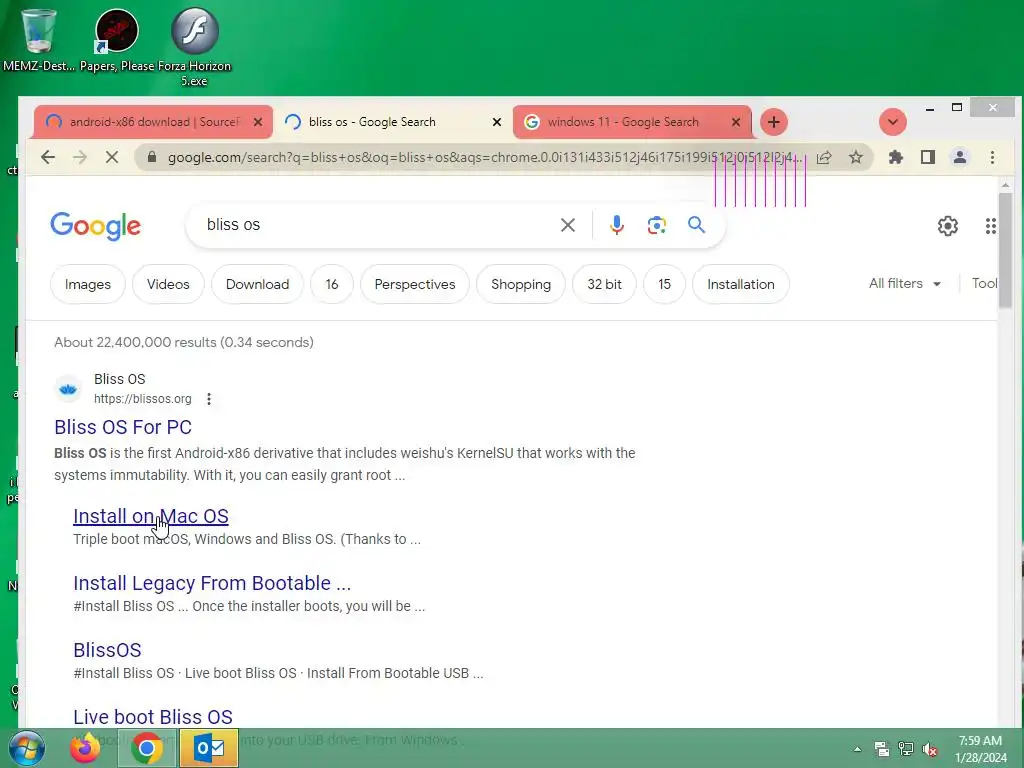Open Install Legacy From Bootable link
Viewport: 1024px width, 768px height.
coord(212,583)
